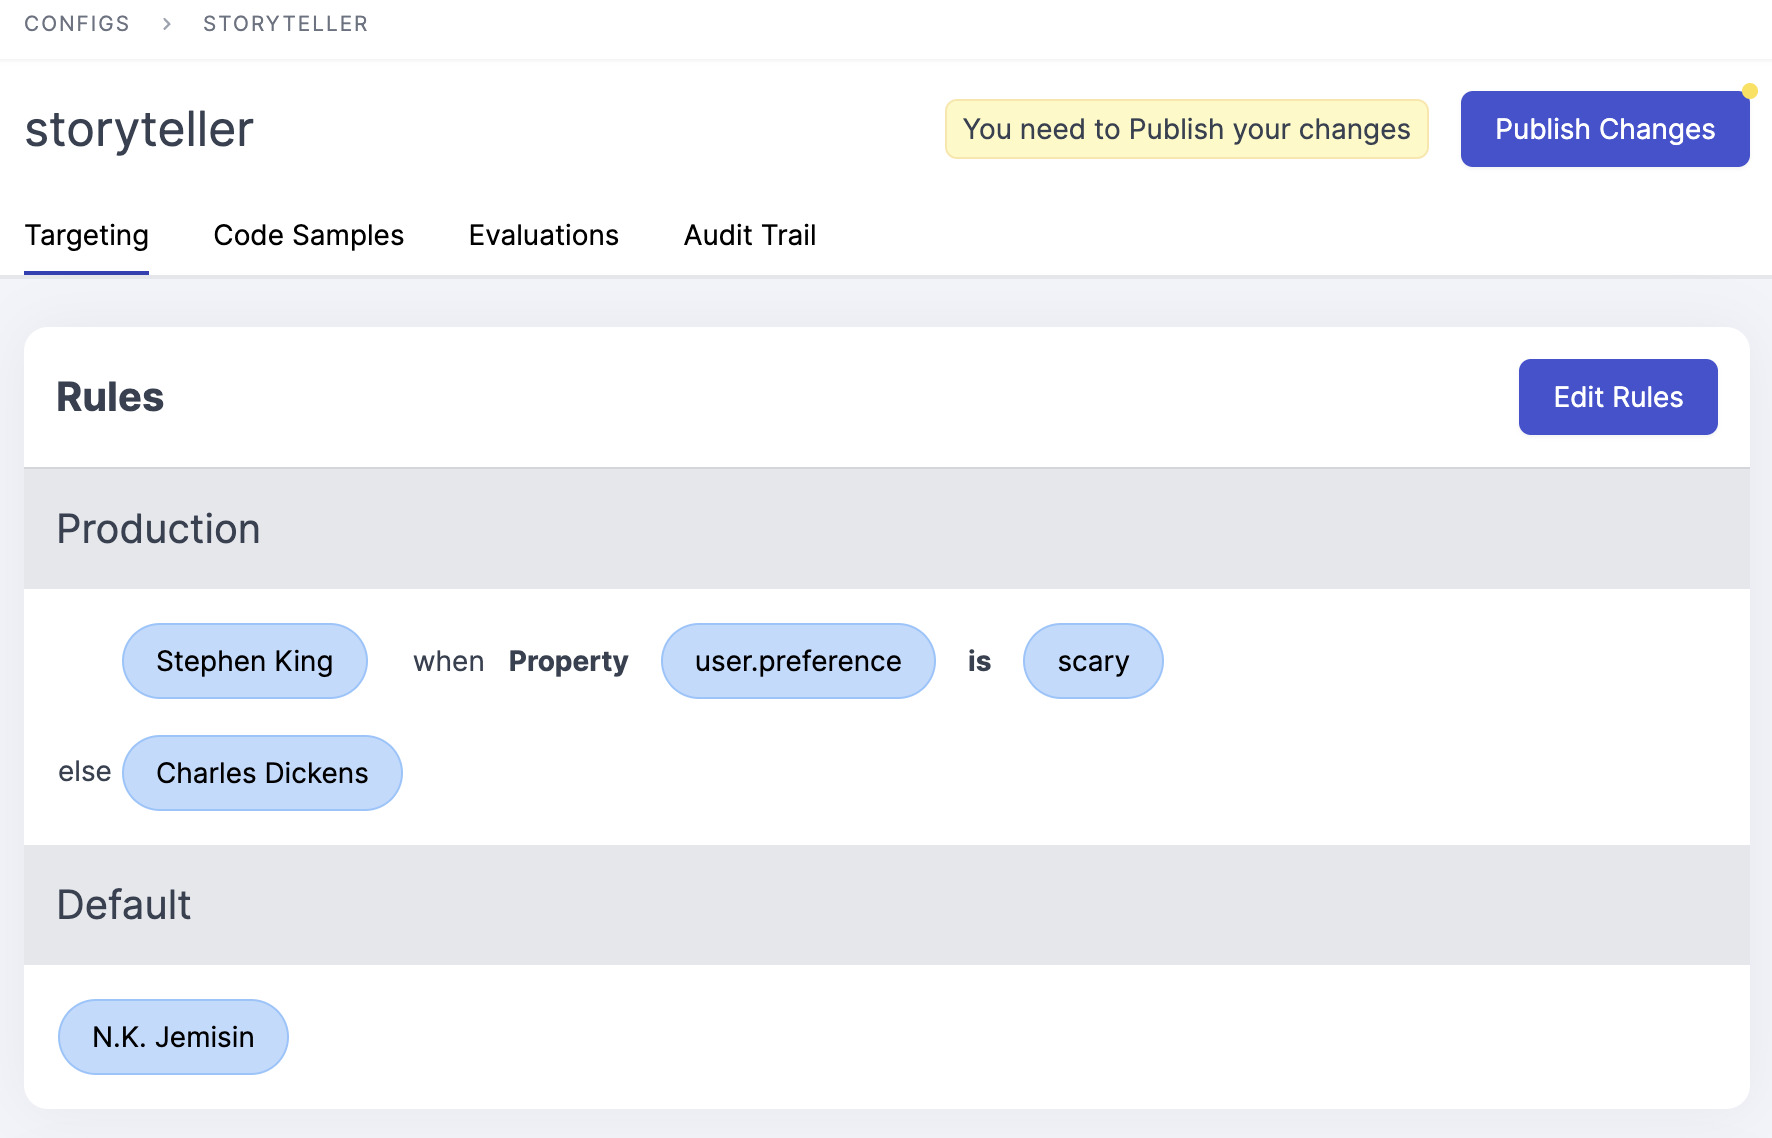1772x1138 pixels.
Task: Click the yellow unpublished-changes indicator dot
Action: point(1749,92)
